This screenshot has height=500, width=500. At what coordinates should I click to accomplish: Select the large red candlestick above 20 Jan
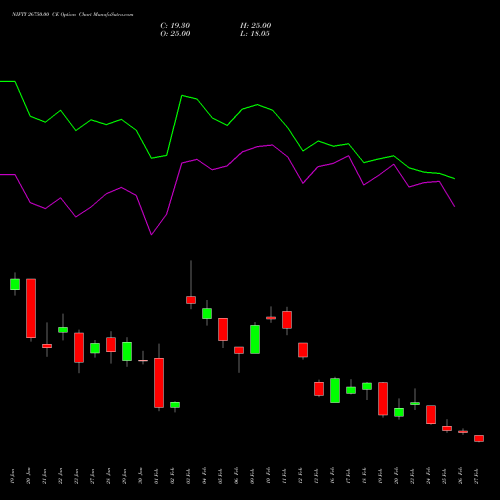click(31, 308)
